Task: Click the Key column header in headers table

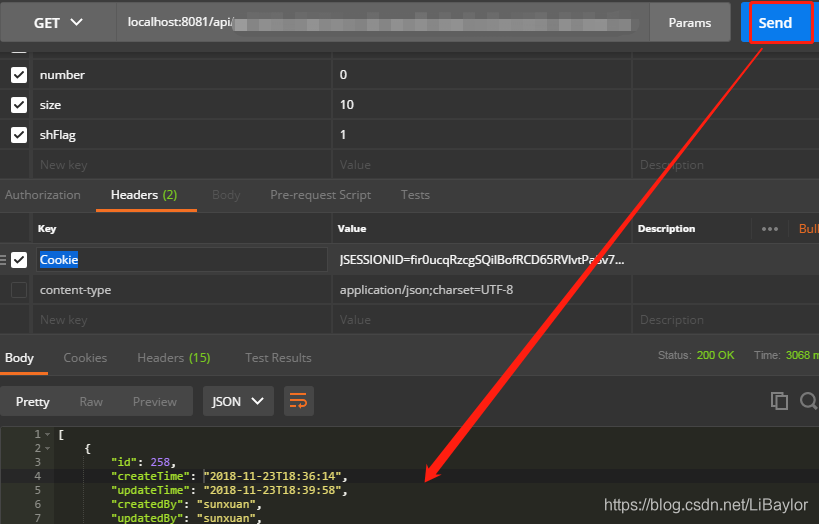Action: pyautogui.click(x=47, y=229)
